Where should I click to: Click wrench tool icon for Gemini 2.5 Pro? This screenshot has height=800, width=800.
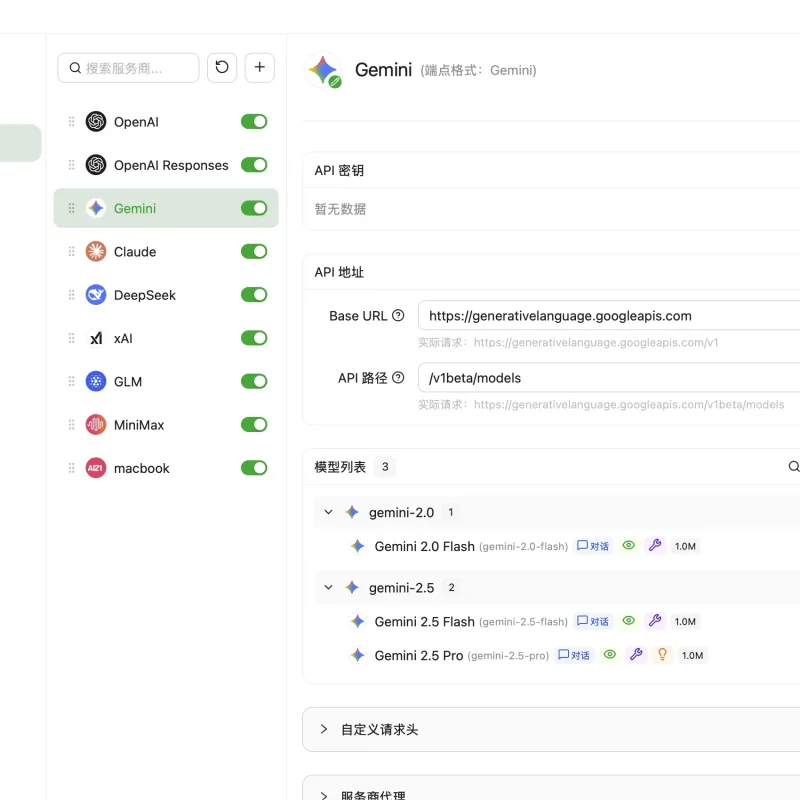tap(636, 655)
